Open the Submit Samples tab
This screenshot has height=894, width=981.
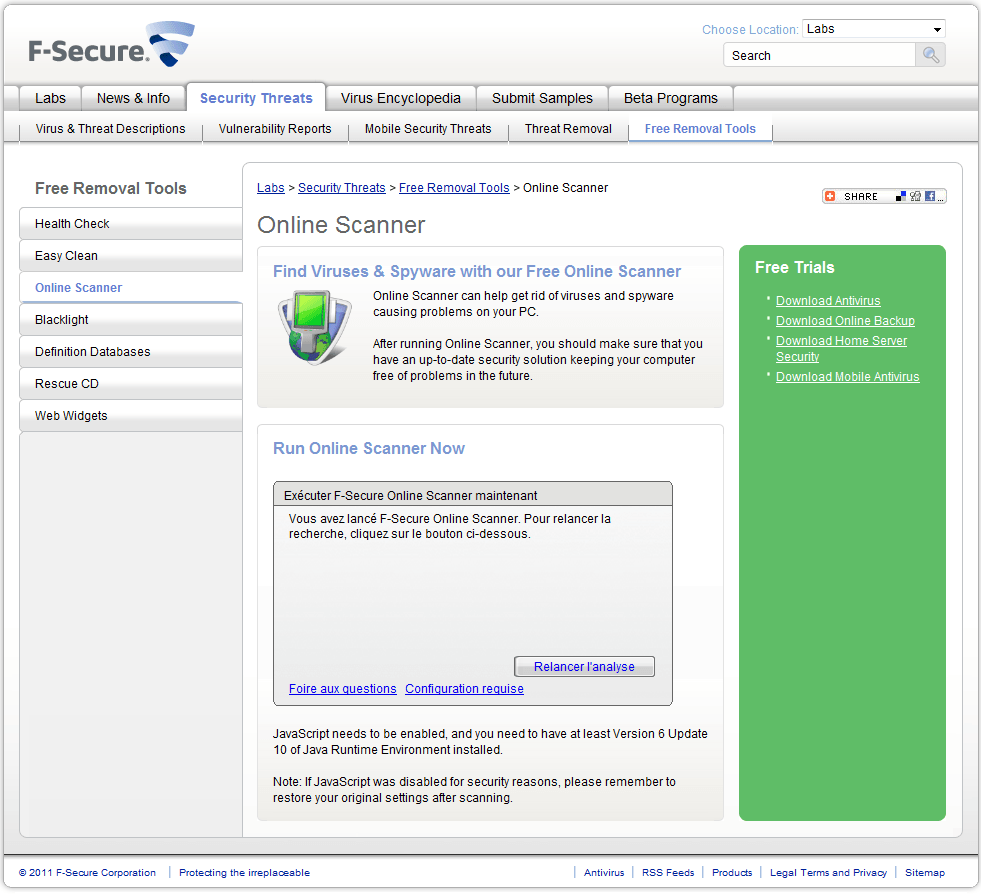pos(542,98)
